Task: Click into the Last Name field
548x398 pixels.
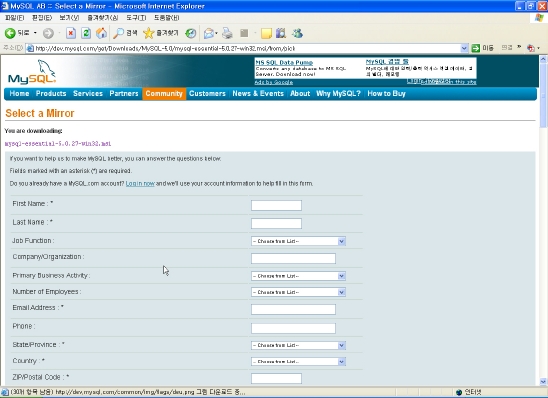Action: (x=276, y=224)
